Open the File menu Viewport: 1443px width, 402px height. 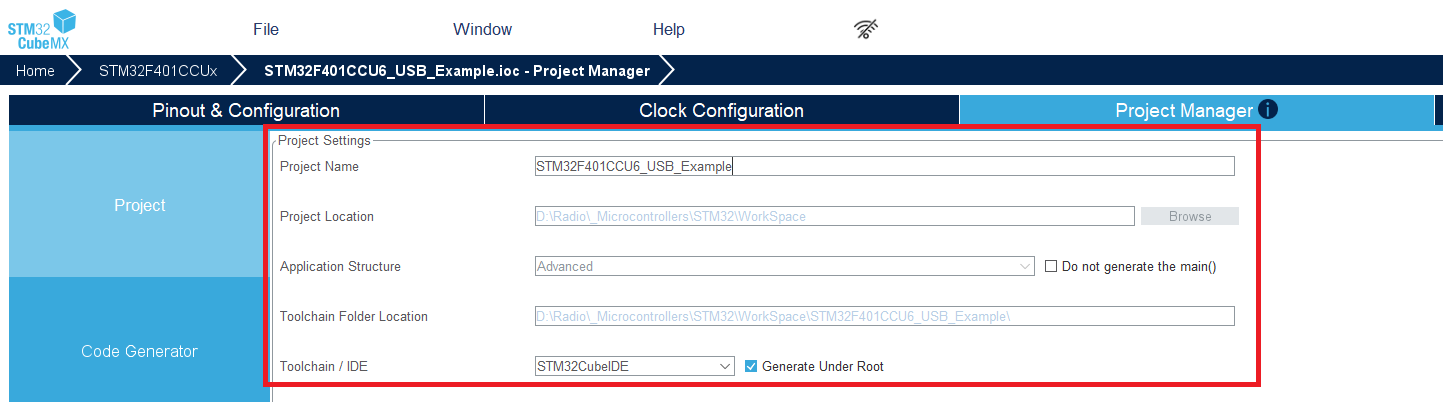266,30
